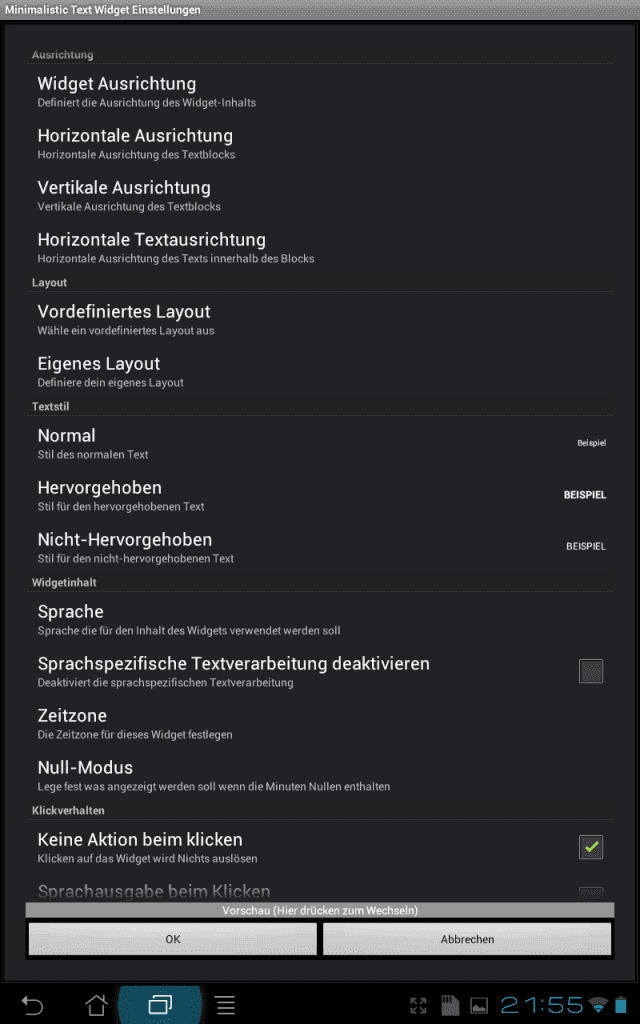Cancel with the Abbrechen button

coord(467,939)
